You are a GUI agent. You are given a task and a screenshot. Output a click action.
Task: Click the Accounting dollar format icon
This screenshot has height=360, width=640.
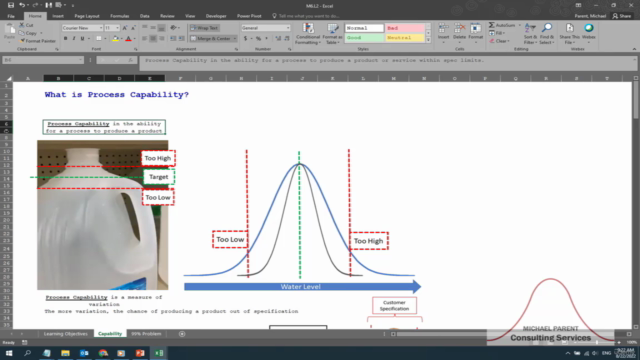pyautogui.click(x=245, y=38)
